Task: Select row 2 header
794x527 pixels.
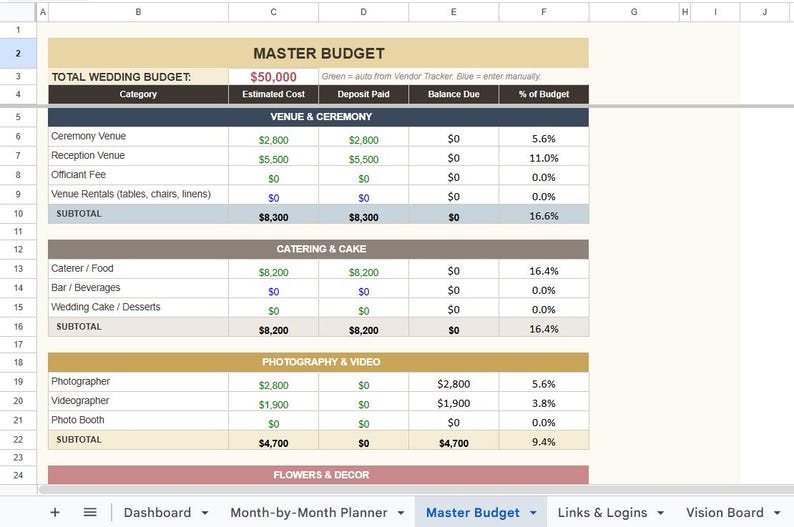Action: point(18,53)
